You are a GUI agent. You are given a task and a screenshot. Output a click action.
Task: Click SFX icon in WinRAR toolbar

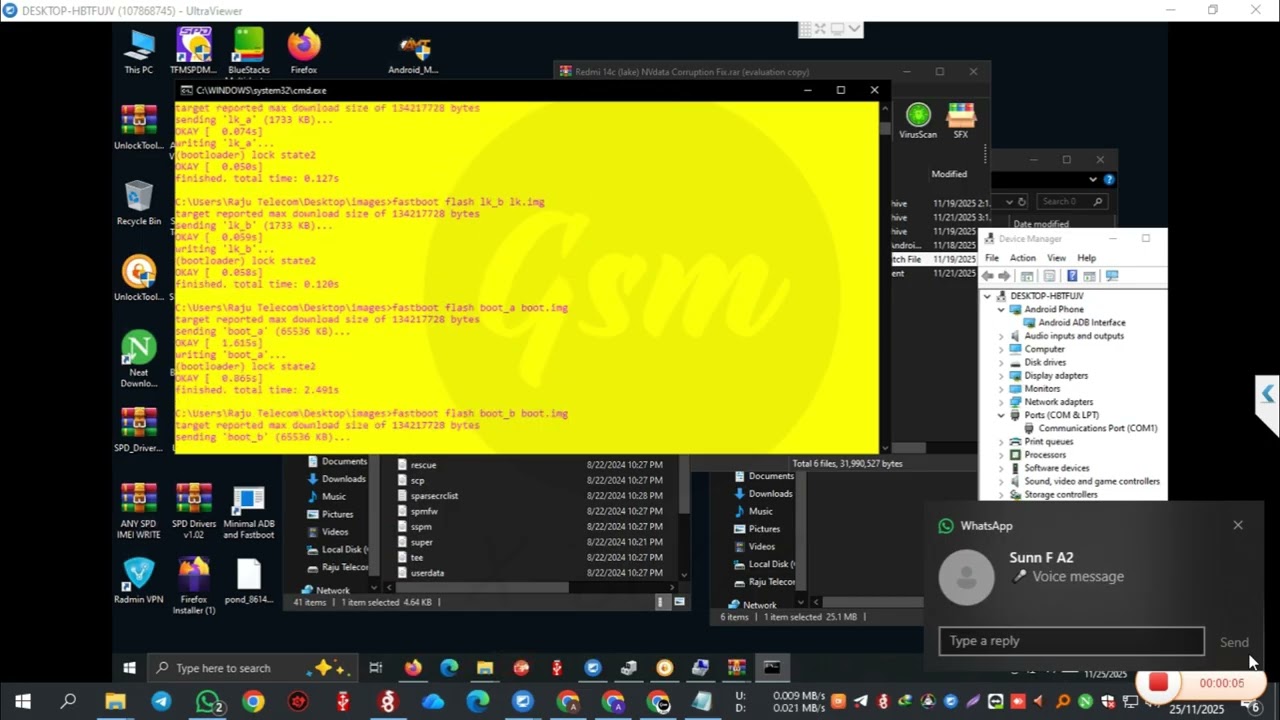pos(961,121)
